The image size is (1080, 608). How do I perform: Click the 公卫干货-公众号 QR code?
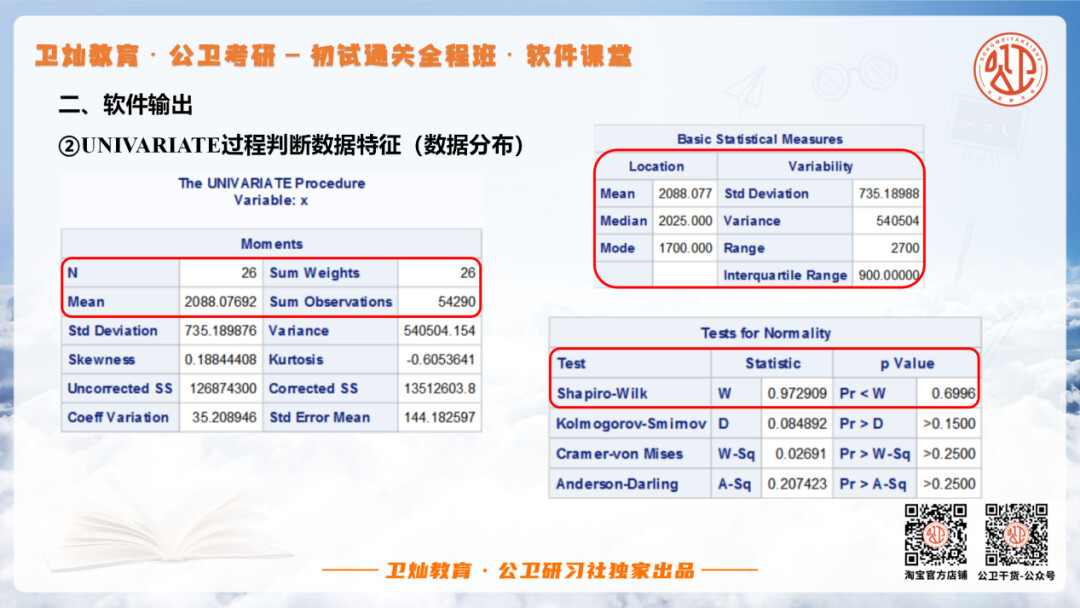1016,534
